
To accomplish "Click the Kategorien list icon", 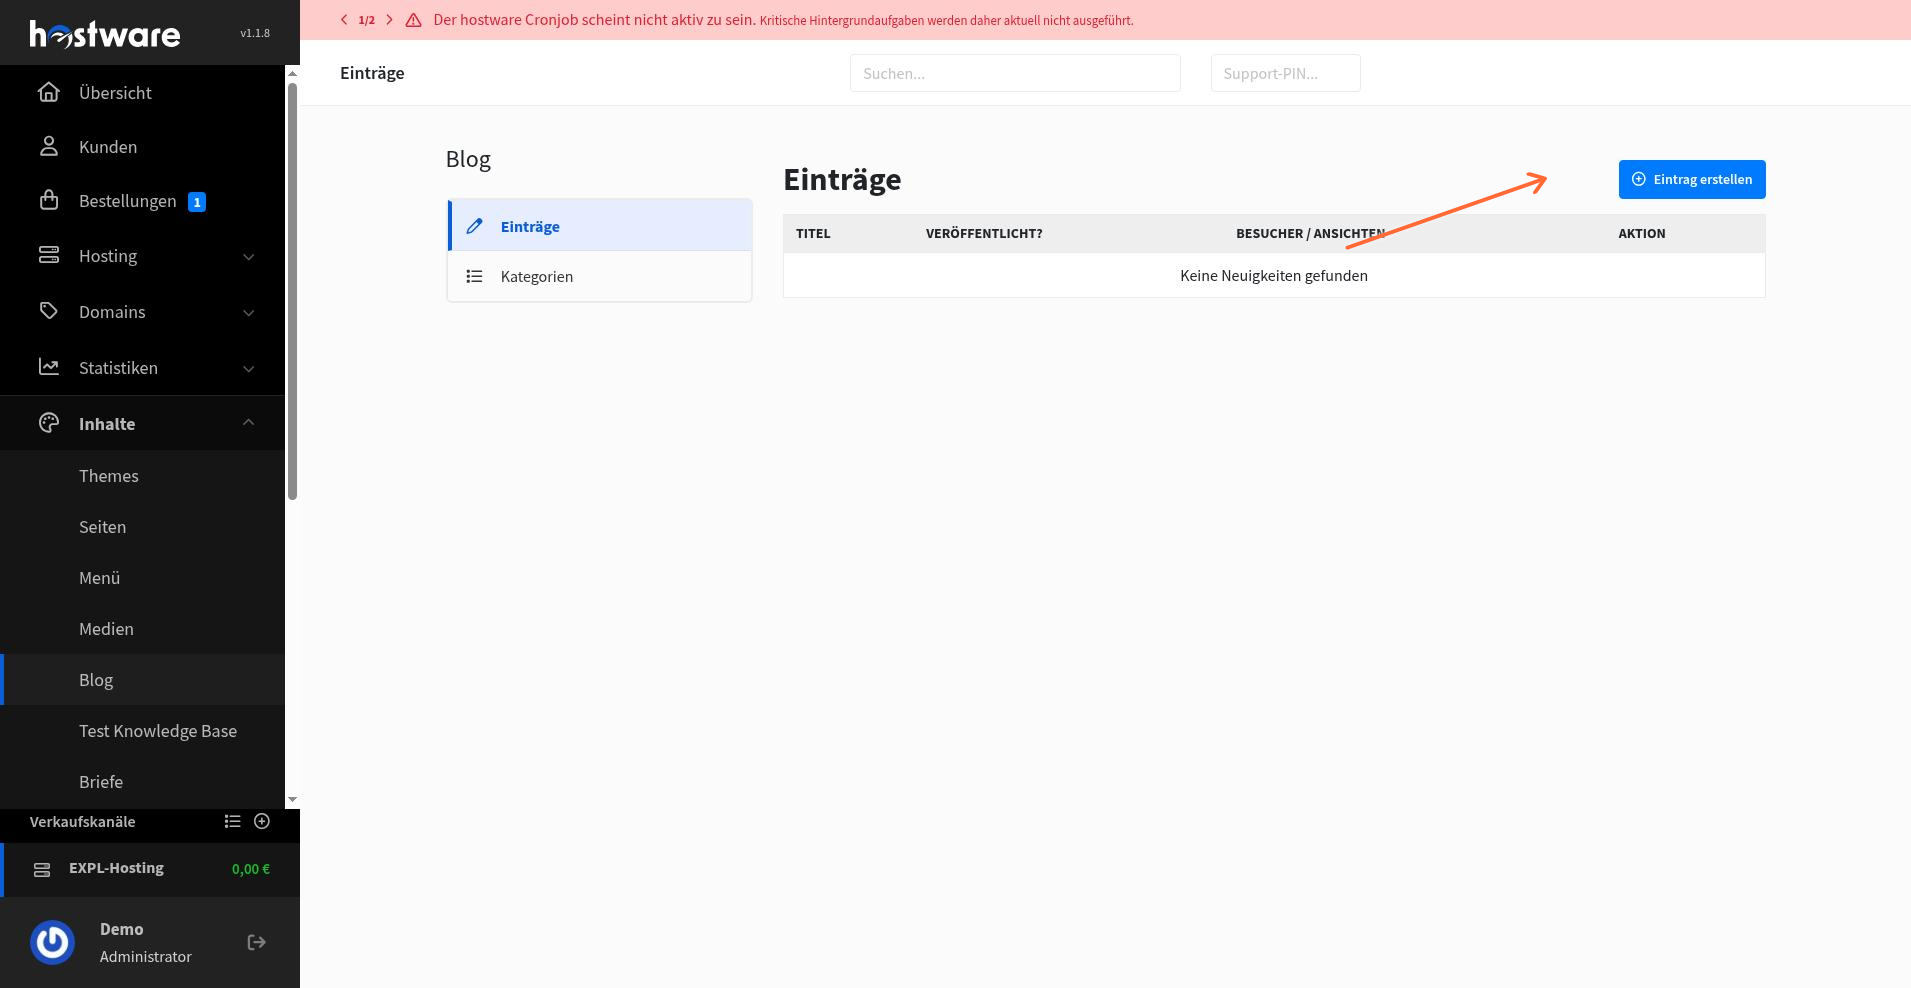I will click(x=475, y=276).
